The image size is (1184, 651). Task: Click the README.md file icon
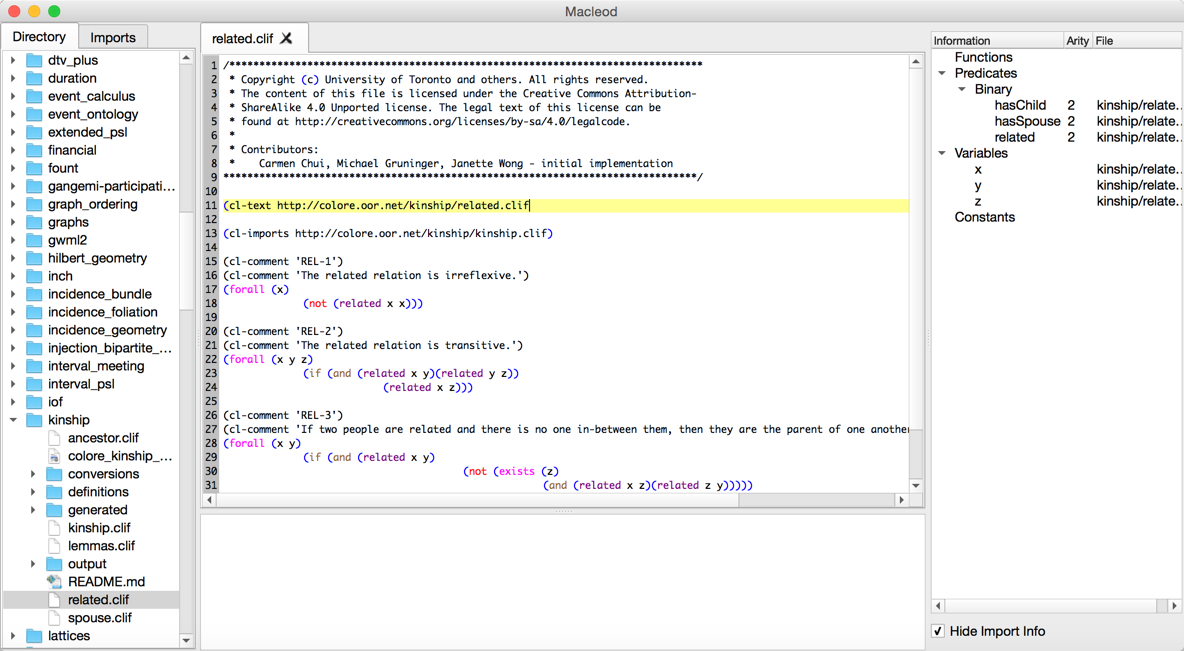(54, 582)
